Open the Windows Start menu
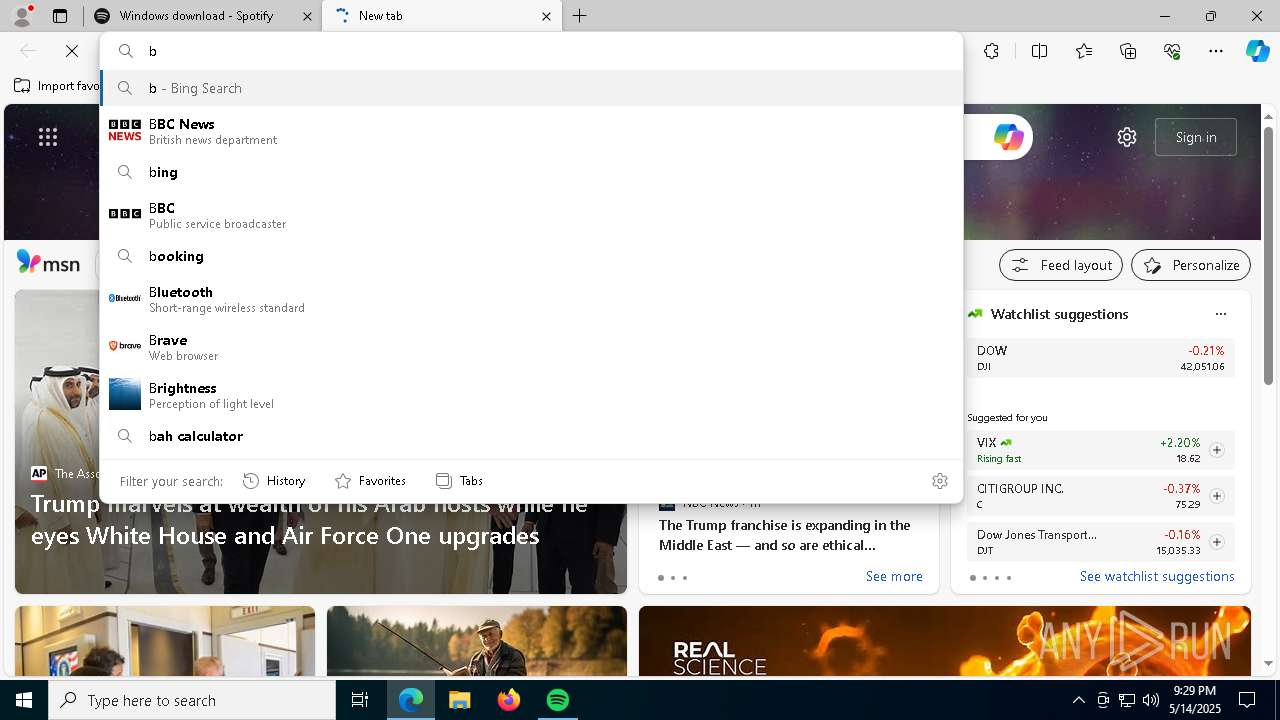This screenshot has width=1280, height=720. point(24,700)
